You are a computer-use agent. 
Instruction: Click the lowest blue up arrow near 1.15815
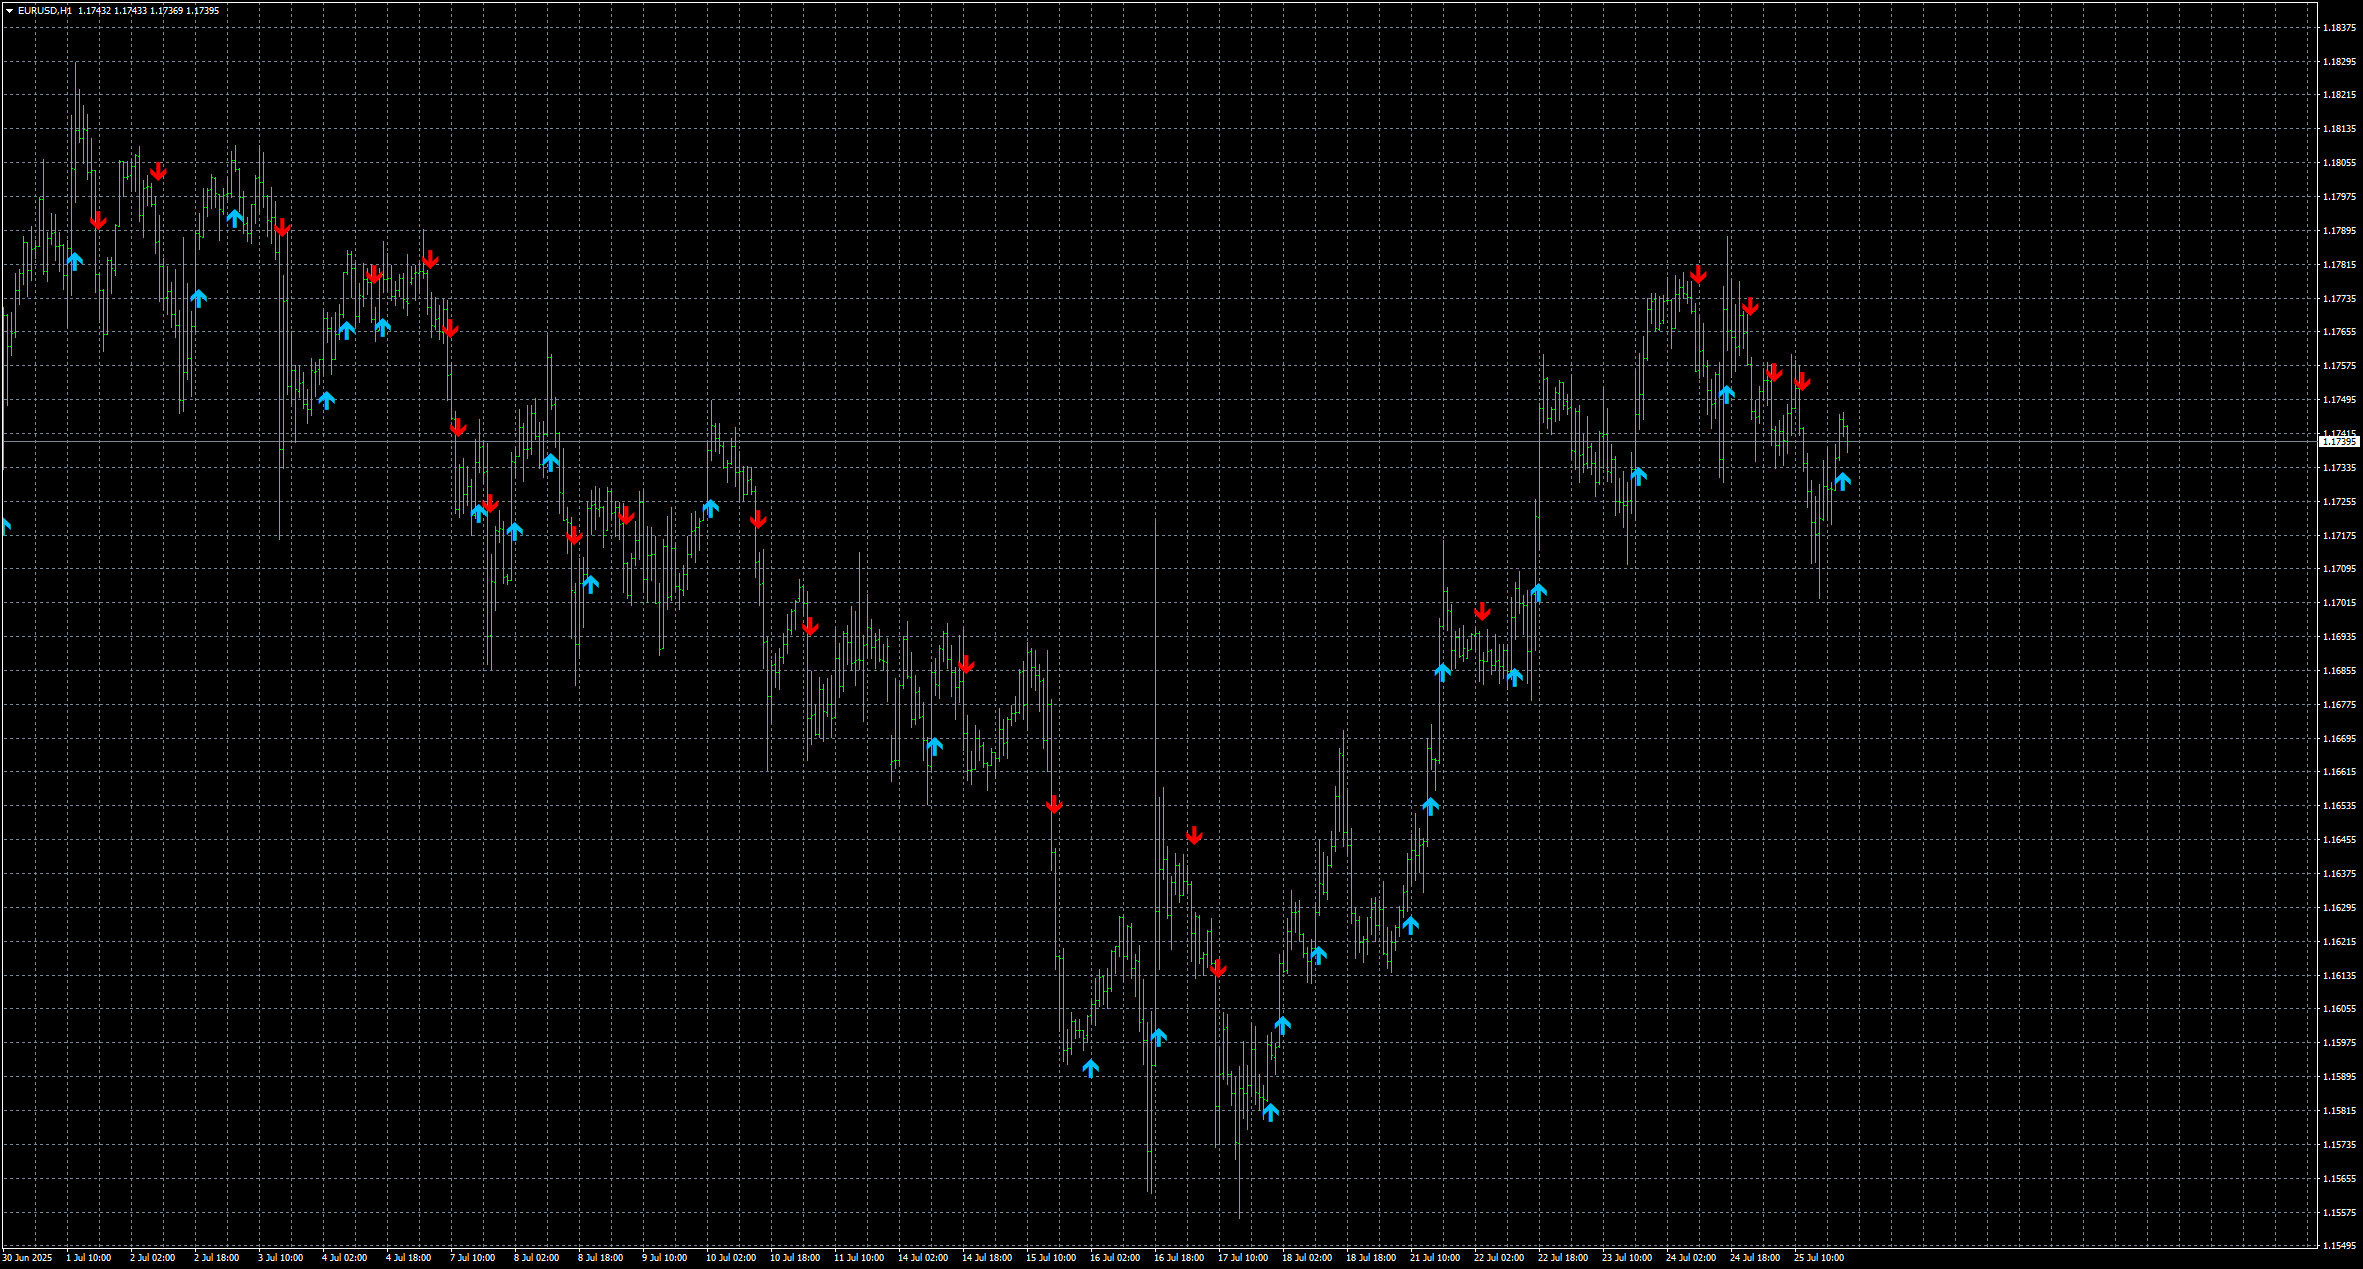pyautogui.click(x=1270, y=1112)
